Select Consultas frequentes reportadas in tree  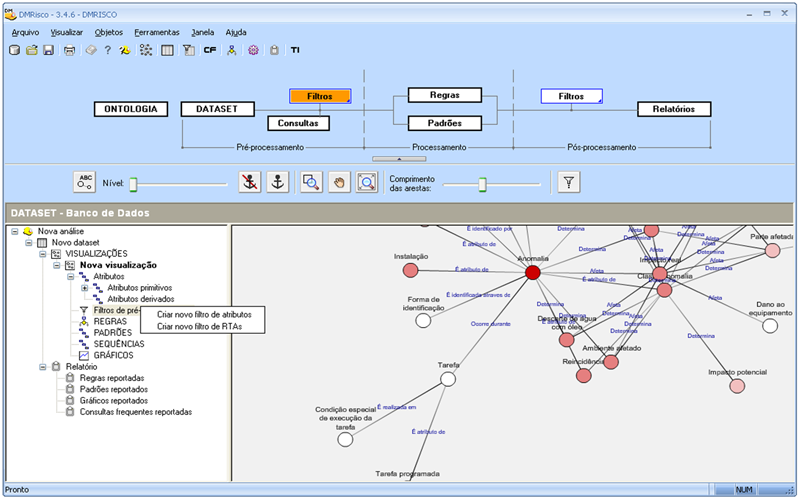[136, 412]
